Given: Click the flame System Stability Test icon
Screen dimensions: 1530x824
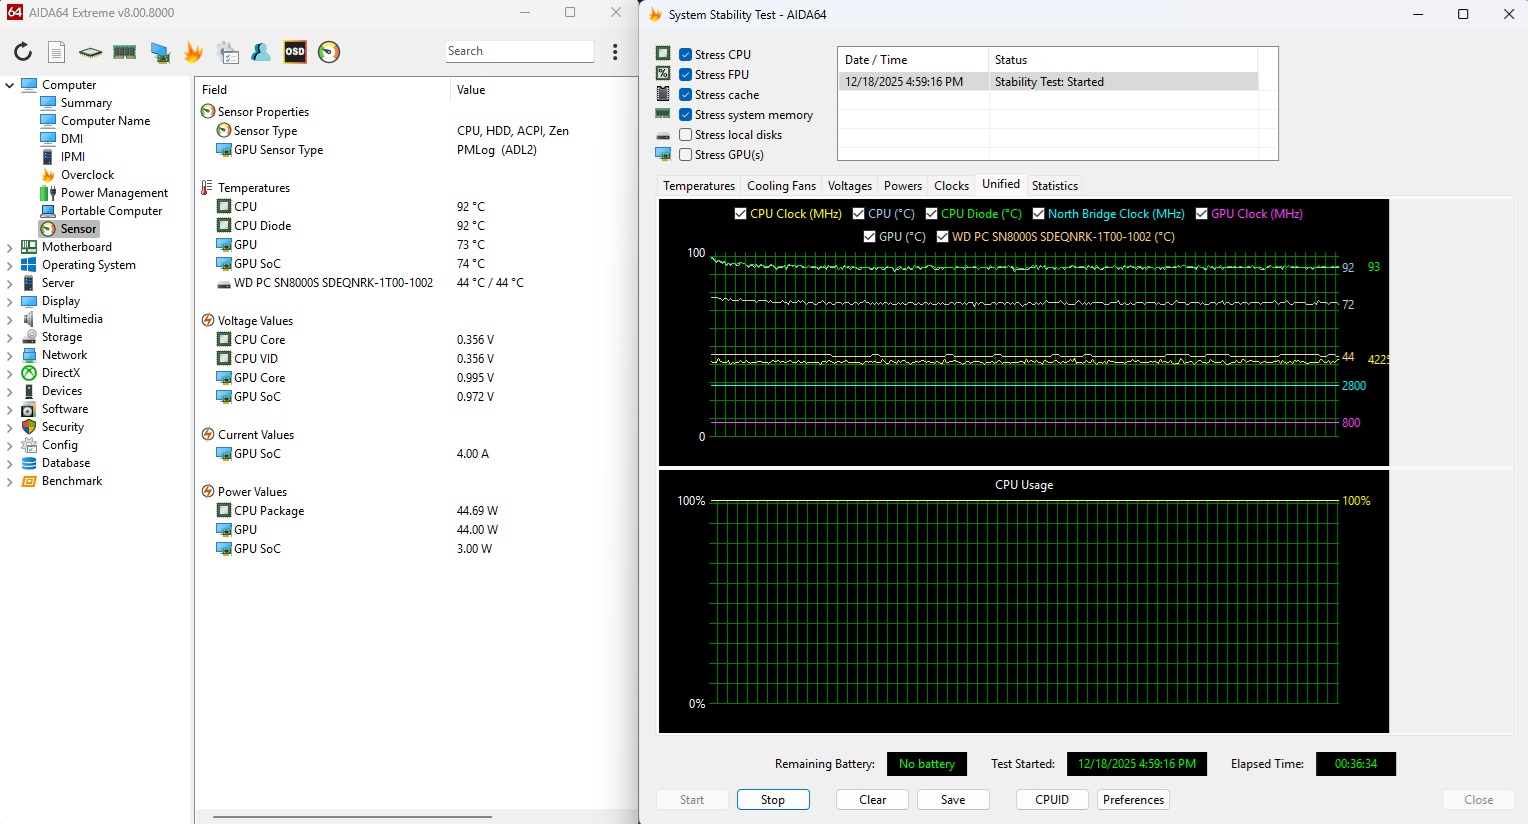Looking at the screenshot, I should click(194, 52).
